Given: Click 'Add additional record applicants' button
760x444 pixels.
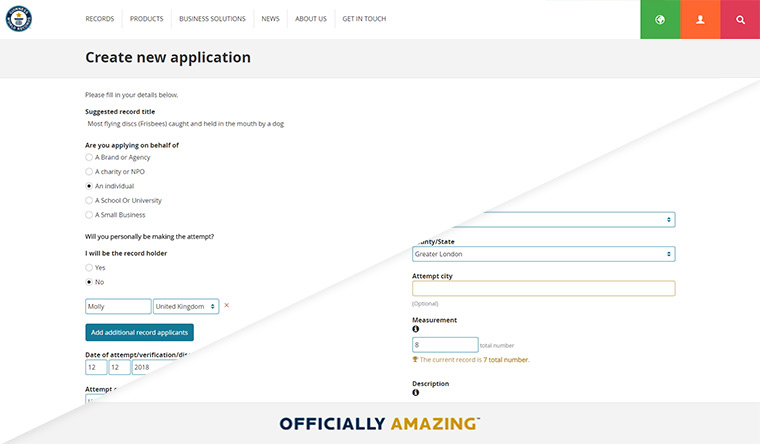Looking at the screenshot, I should 139,332.
